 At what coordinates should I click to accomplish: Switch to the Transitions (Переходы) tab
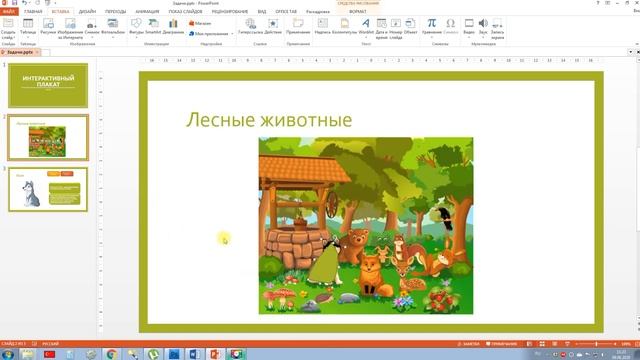coord(116,11)
